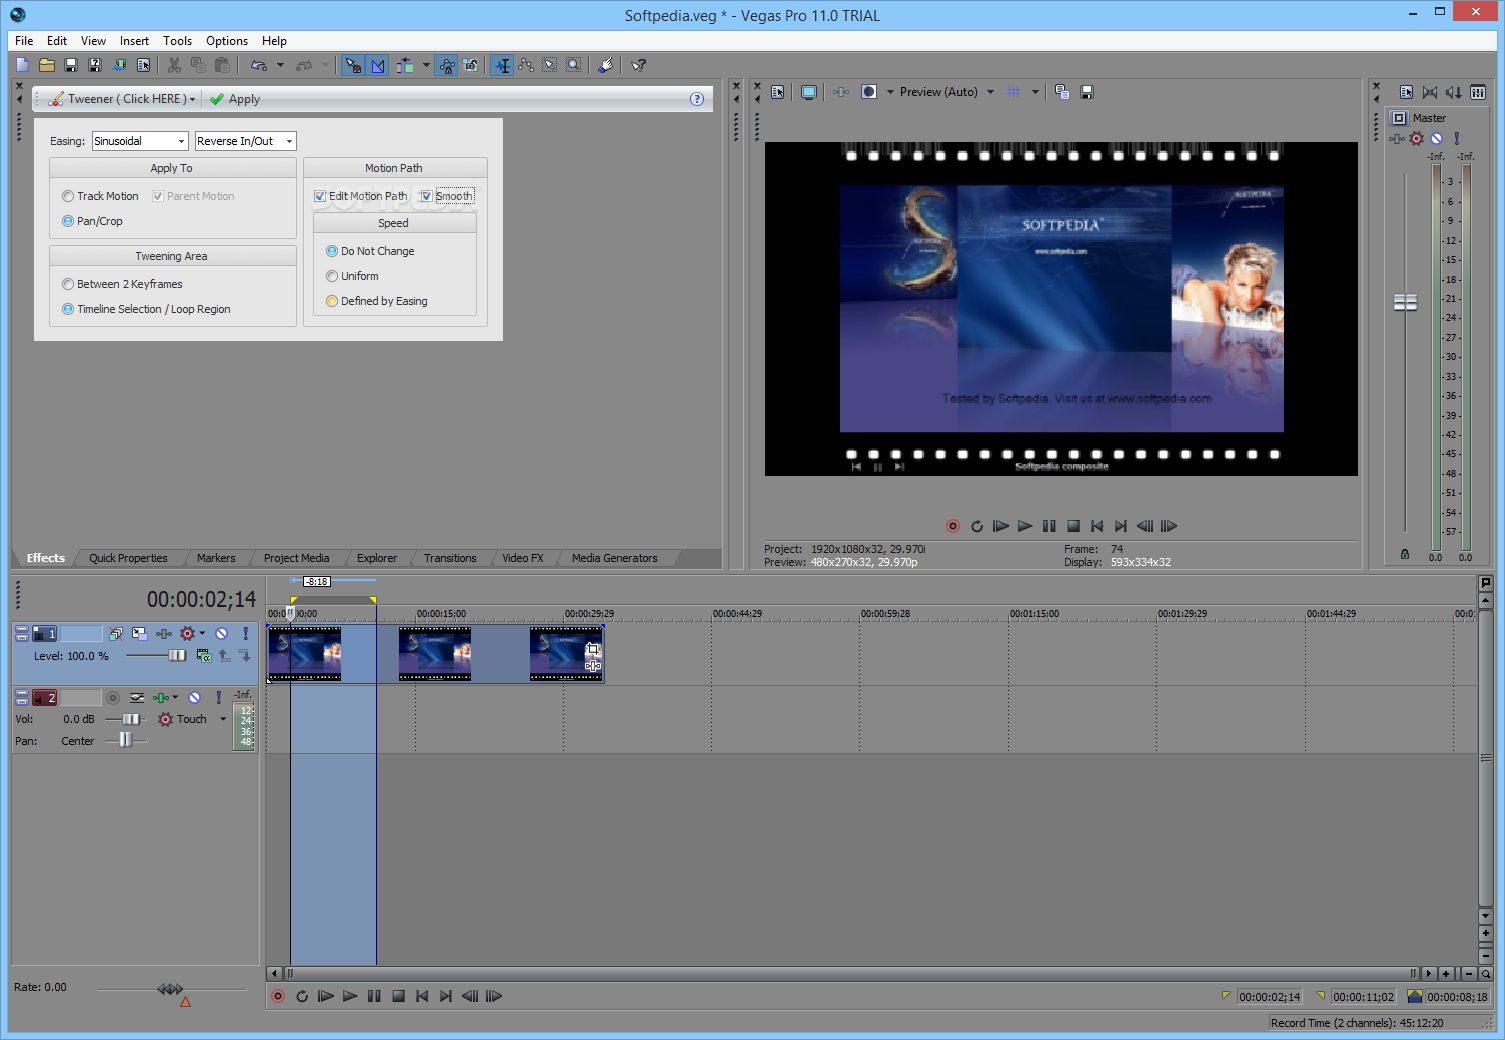Save preview snapshot to file icon
The height and width of the screenshot is (1040, 1505).
pyautogui.click(x=1087, y=92)
